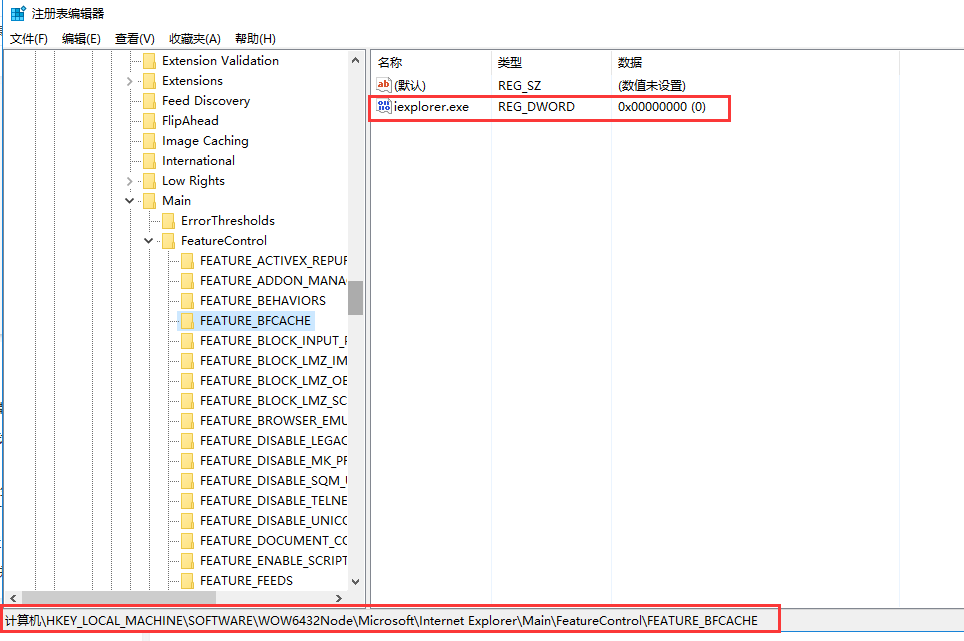Click the folder icon of FEATURE_FEEDS
The width and height of the screenshot is (964, 641).
(189, 580)
